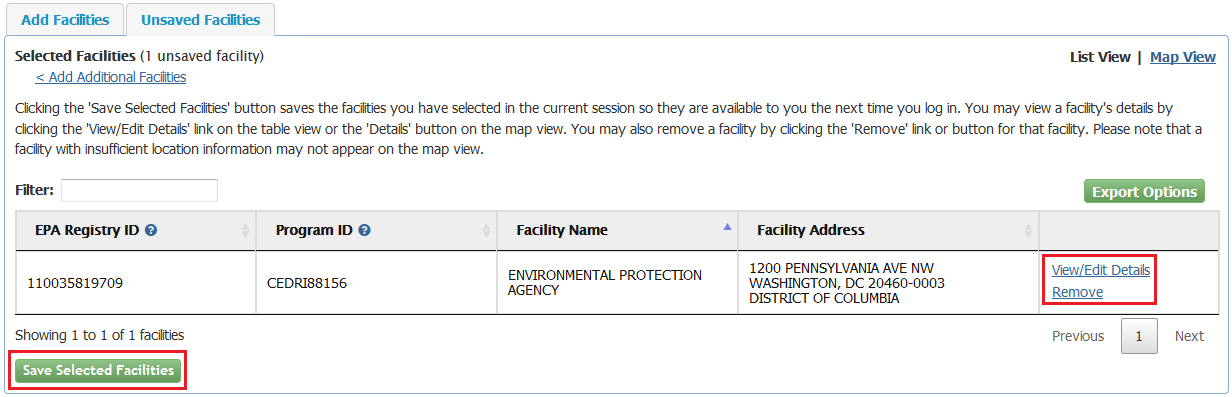Viewport: 1232px width, 397px height.
Task: Go to Previous page
Action: 1078,336
